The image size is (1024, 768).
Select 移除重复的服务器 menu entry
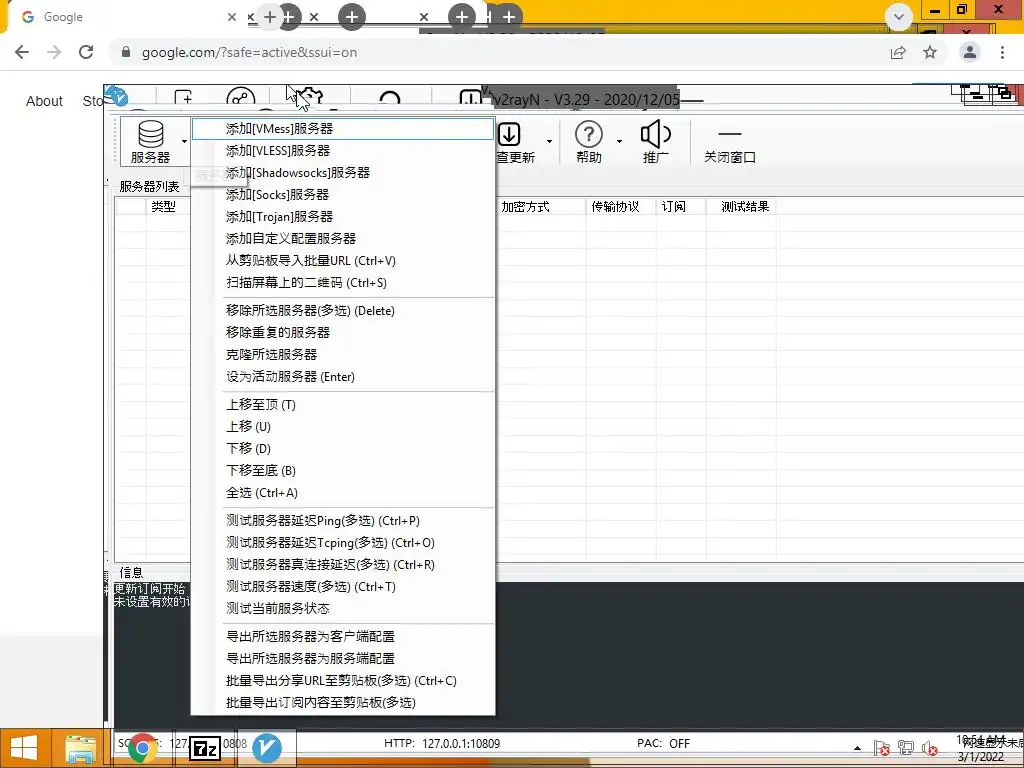tap(343, 332)
